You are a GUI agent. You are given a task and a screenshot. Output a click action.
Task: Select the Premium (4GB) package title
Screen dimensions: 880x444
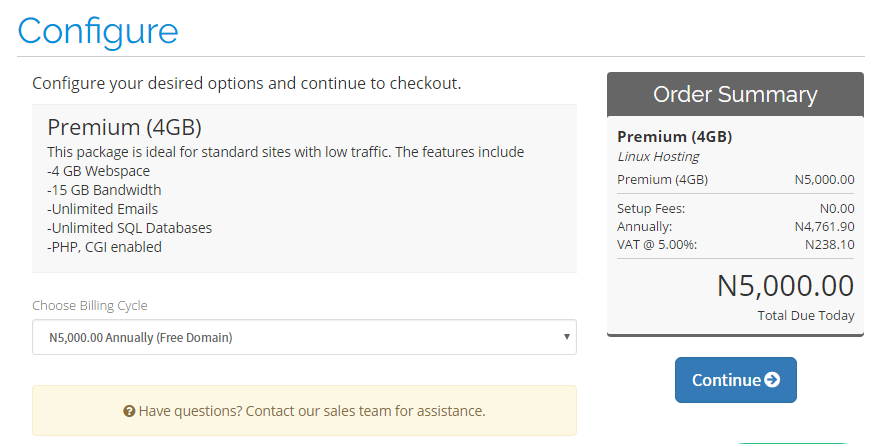pos(125,127)
